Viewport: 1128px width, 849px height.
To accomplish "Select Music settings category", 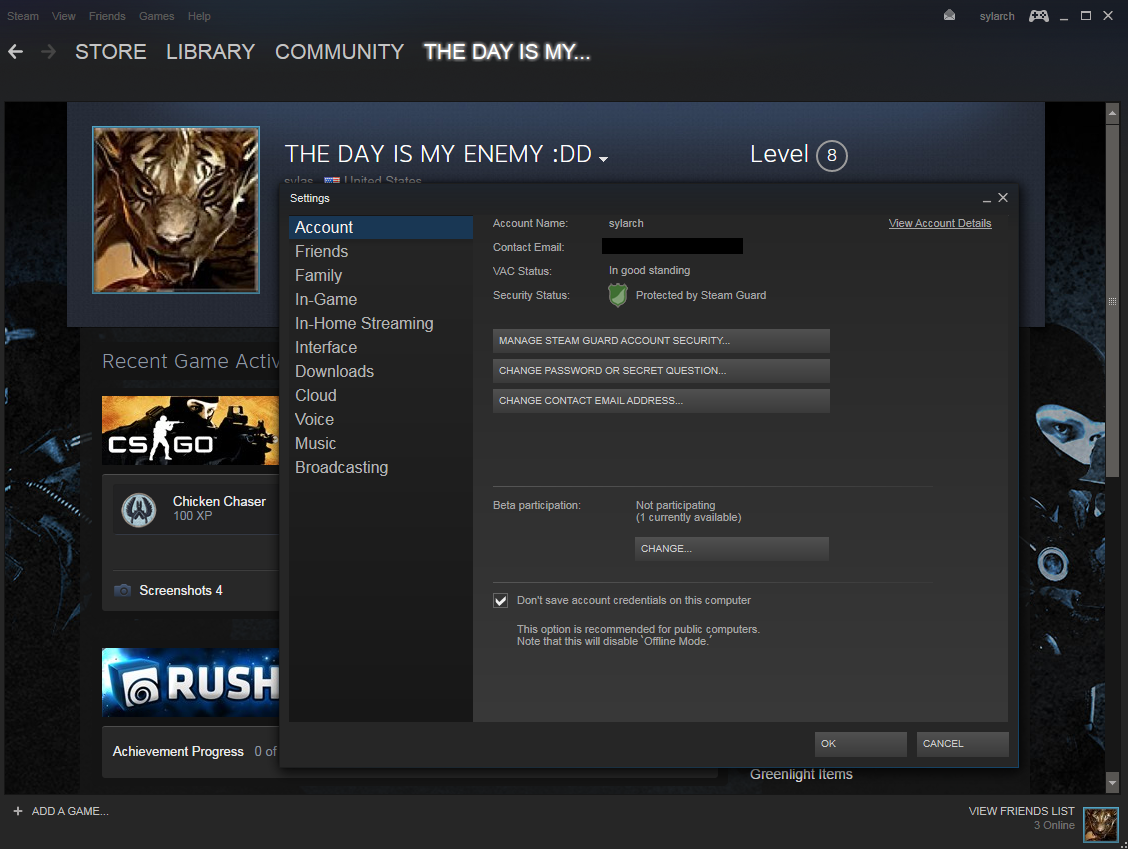I will pos(381,443).
